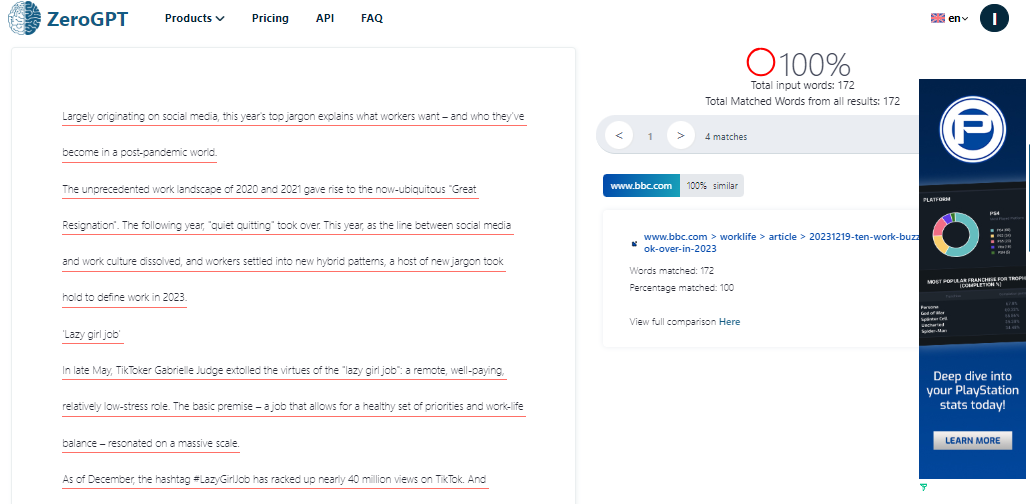Image resolution: width=1030 pixels, height=504 pixels.
Task: Click 'Deep dive into your PlayStation stats' ad text
Action: (x=973, y=390)
